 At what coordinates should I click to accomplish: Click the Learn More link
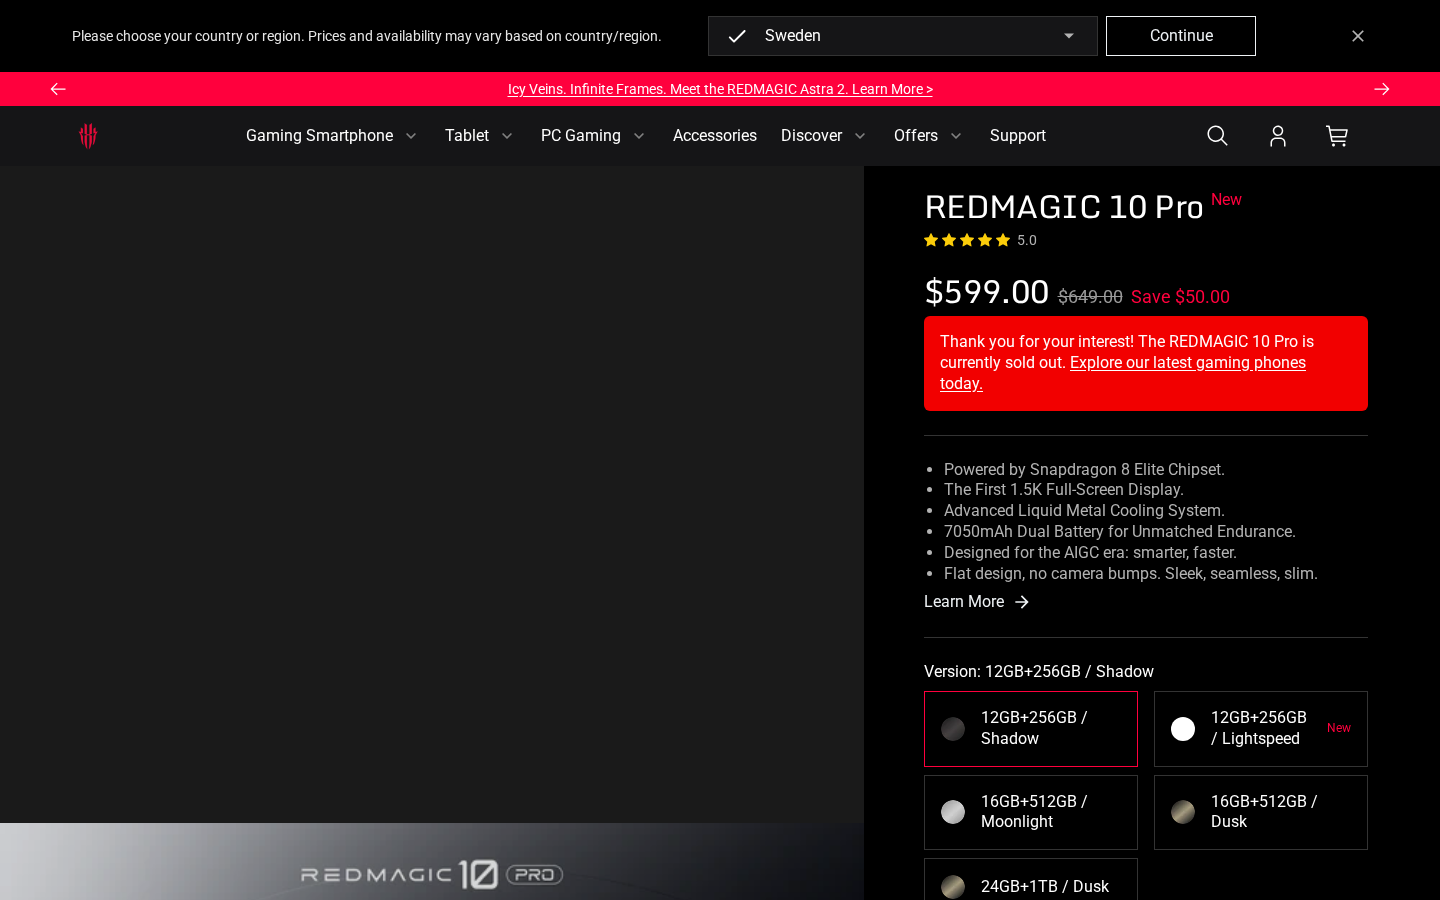point(964,602)
